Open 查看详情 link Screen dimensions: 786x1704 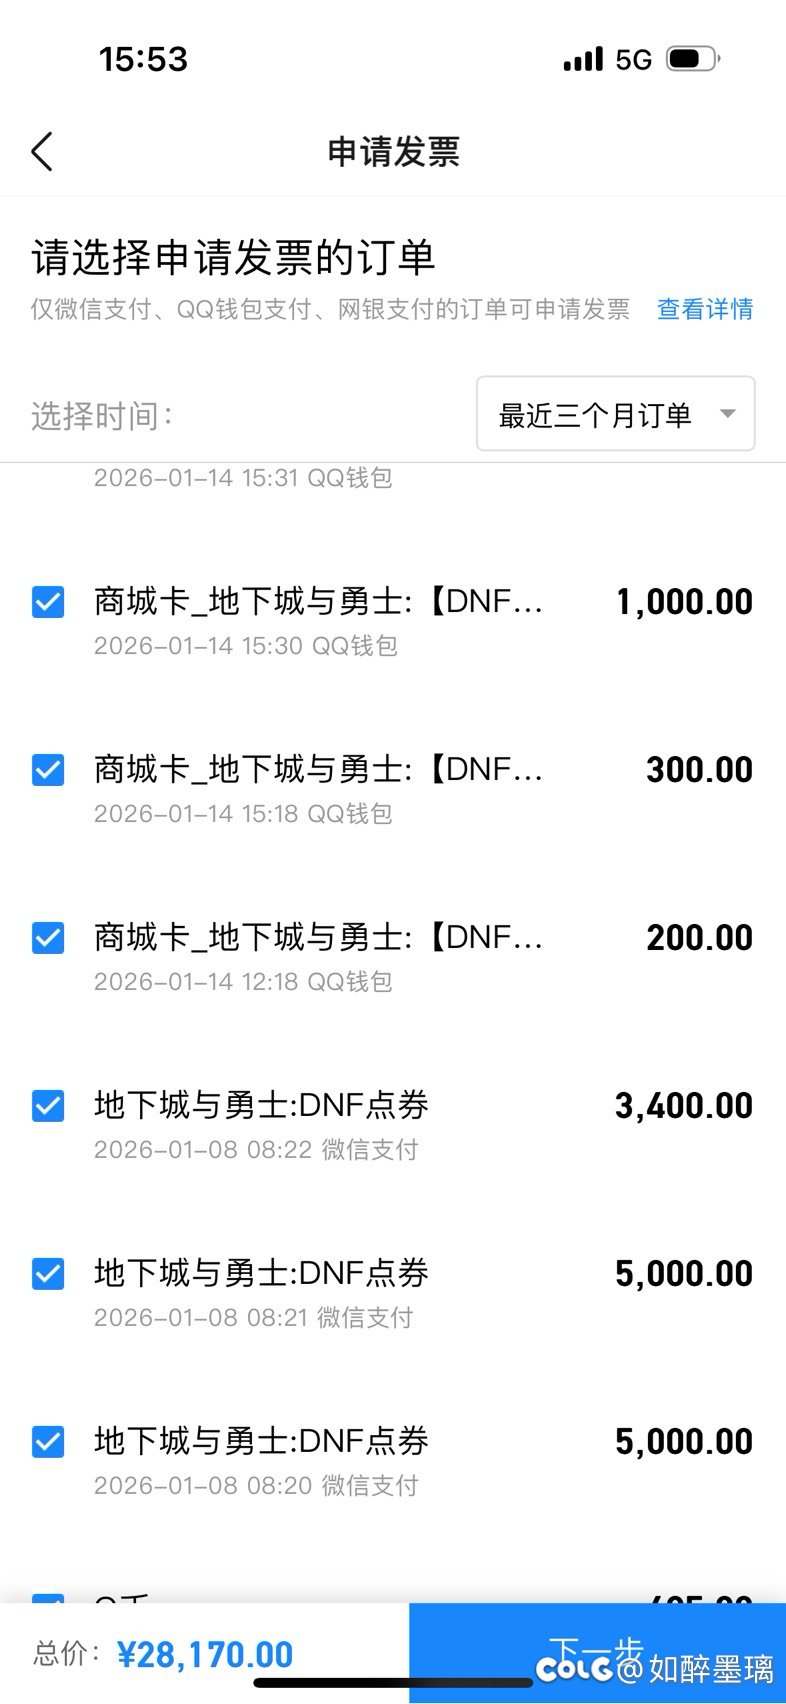tap(704, 309)
